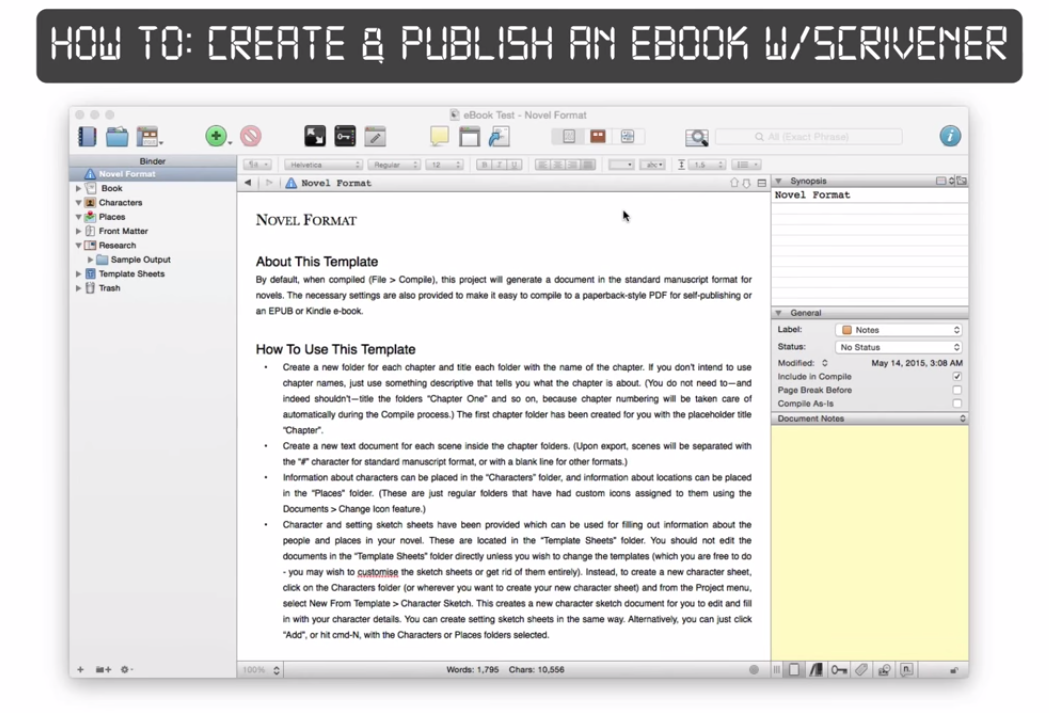
Task: Click the down arrow in editor header
Action: coord(747,183)
